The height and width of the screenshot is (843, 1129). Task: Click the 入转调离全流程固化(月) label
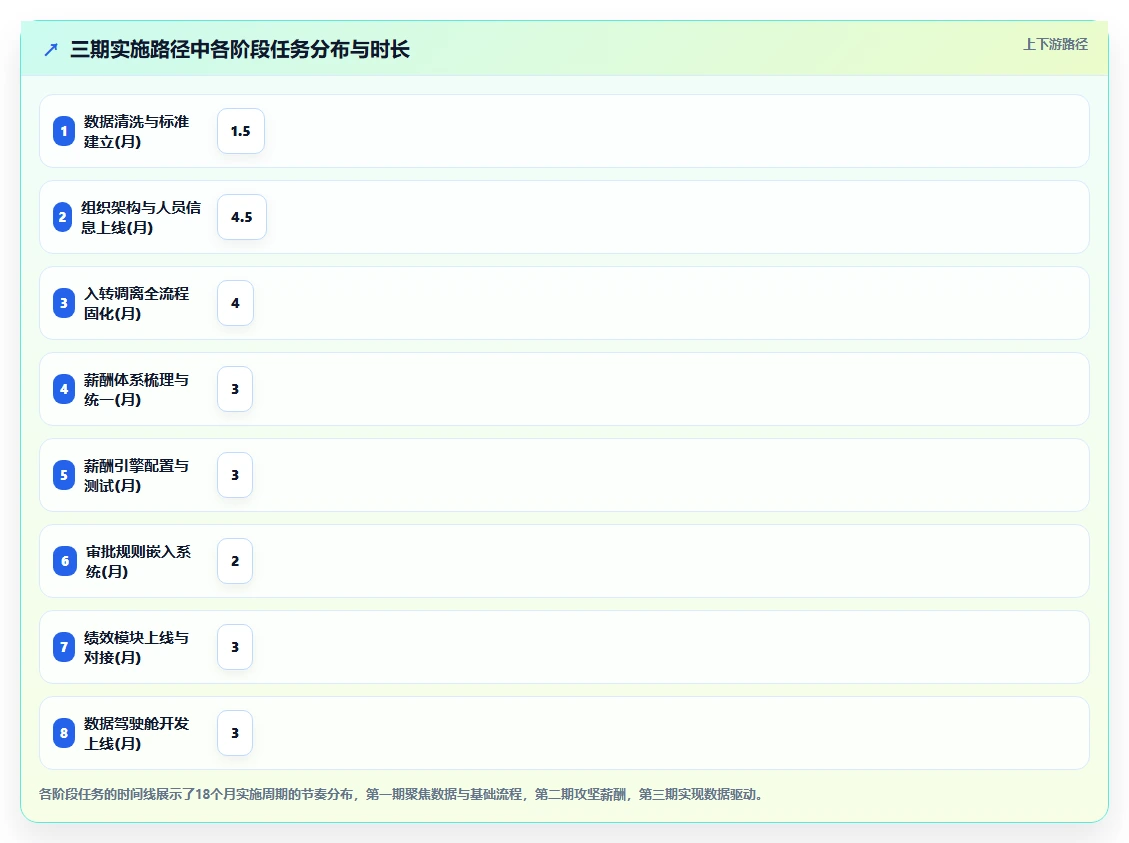[x=136, y=303]
